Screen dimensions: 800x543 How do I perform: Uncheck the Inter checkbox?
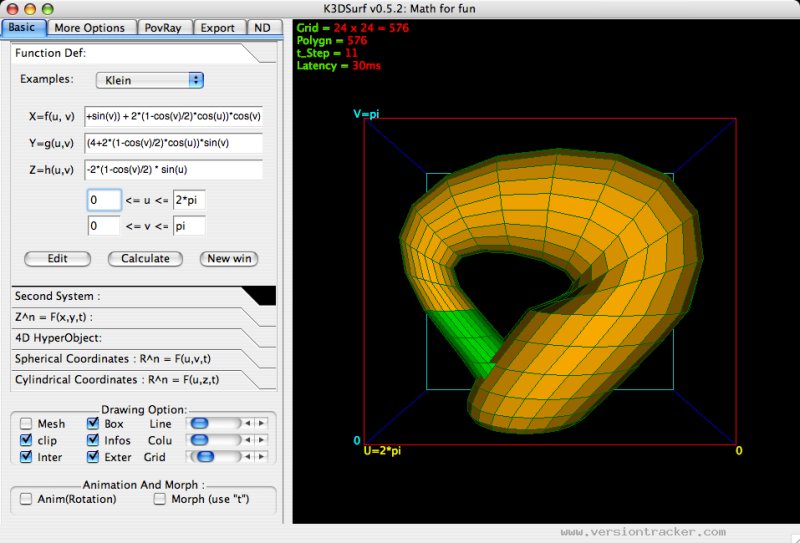point(26,457)
